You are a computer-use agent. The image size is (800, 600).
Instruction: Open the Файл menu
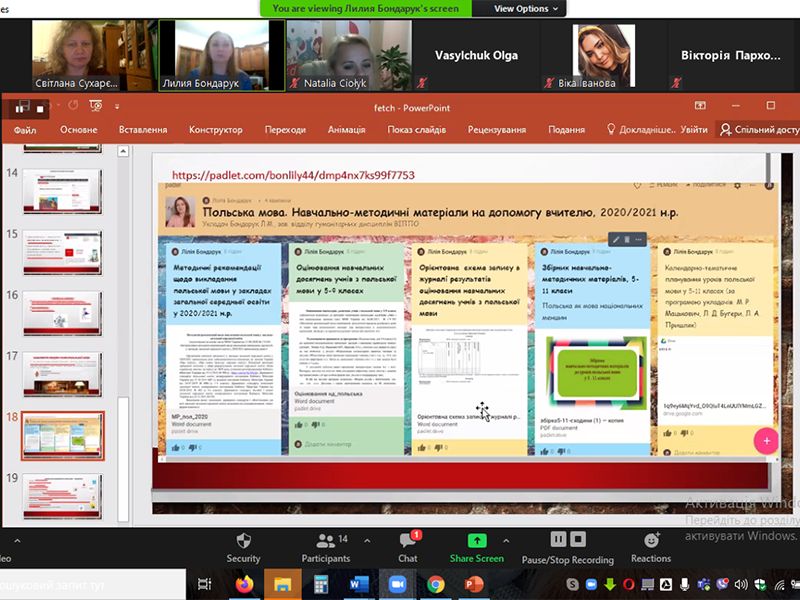coord(24,130)
